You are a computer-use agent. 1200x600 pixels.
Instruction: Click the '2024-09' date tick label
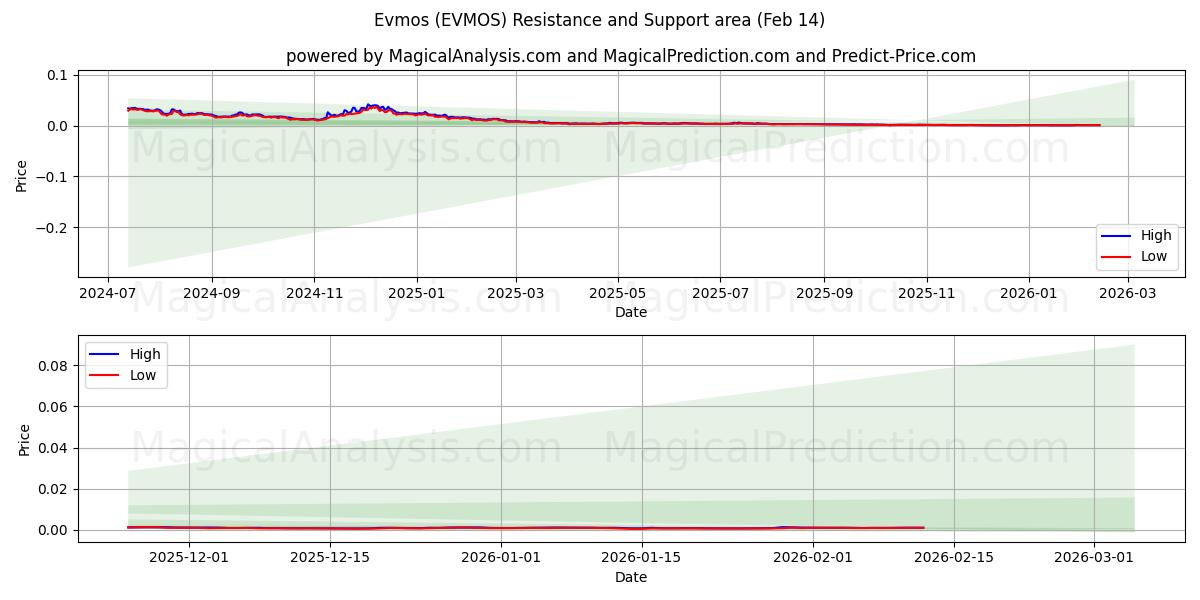[x=211, y=294]
